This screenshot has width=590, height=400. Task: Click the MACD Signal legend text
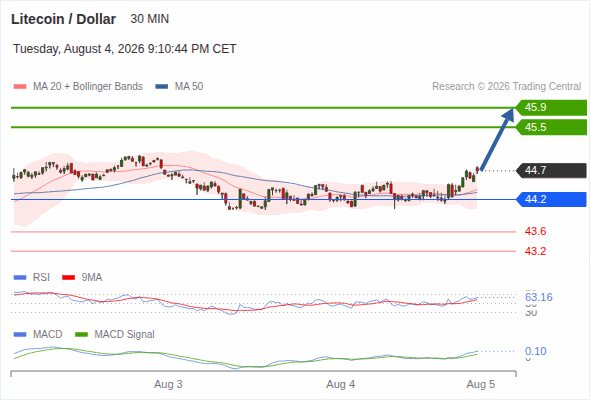click(x=125, y=335)
